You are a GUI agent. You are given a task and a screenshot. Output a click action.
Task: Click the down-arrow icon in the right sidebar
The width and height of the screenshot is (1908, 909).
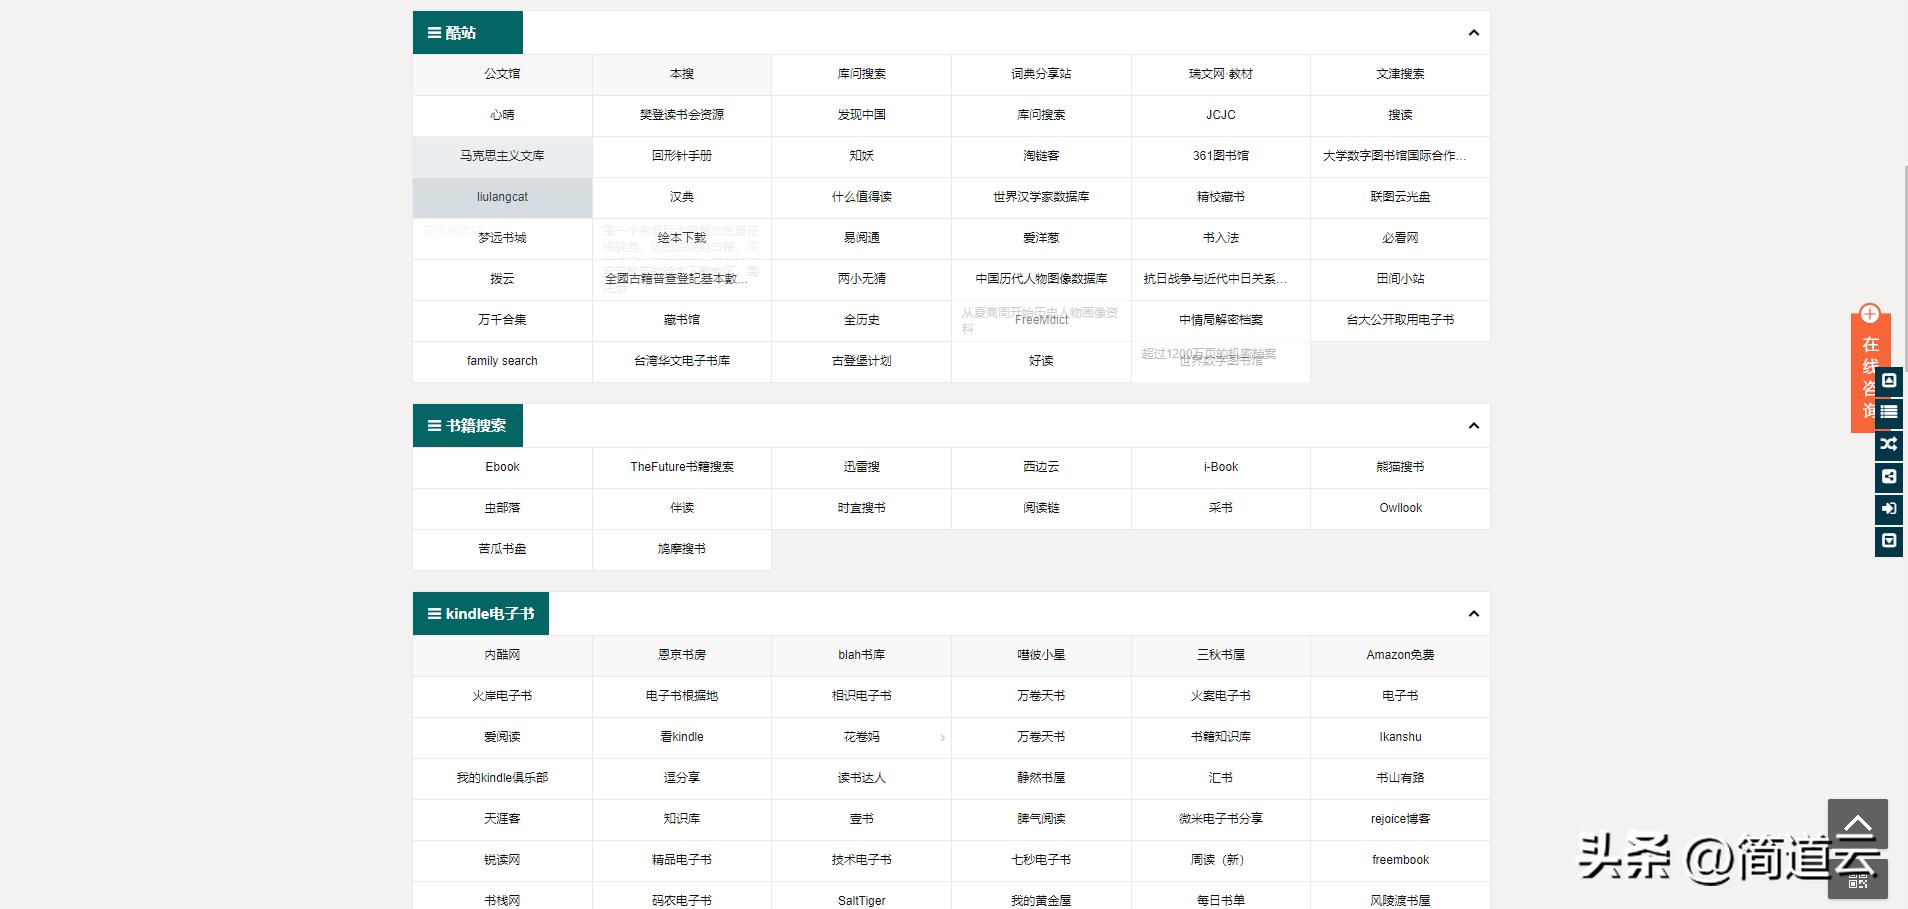[1888, 541]
